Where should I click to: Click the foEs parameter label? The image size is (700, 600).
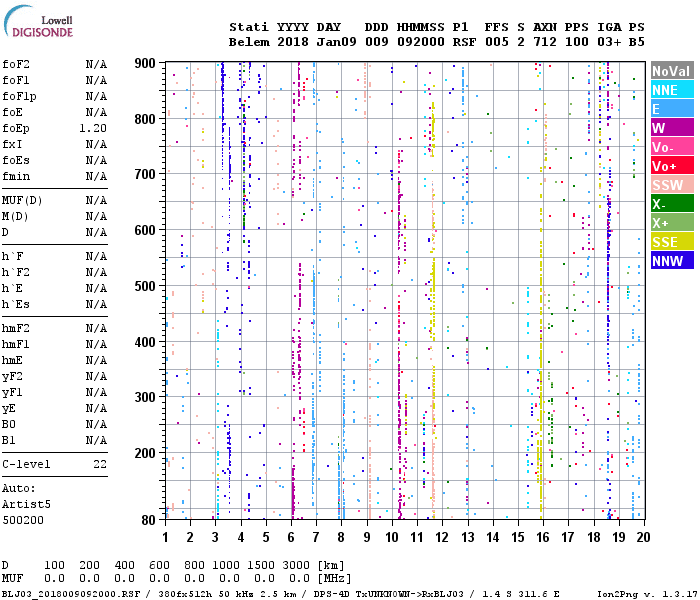16,161
